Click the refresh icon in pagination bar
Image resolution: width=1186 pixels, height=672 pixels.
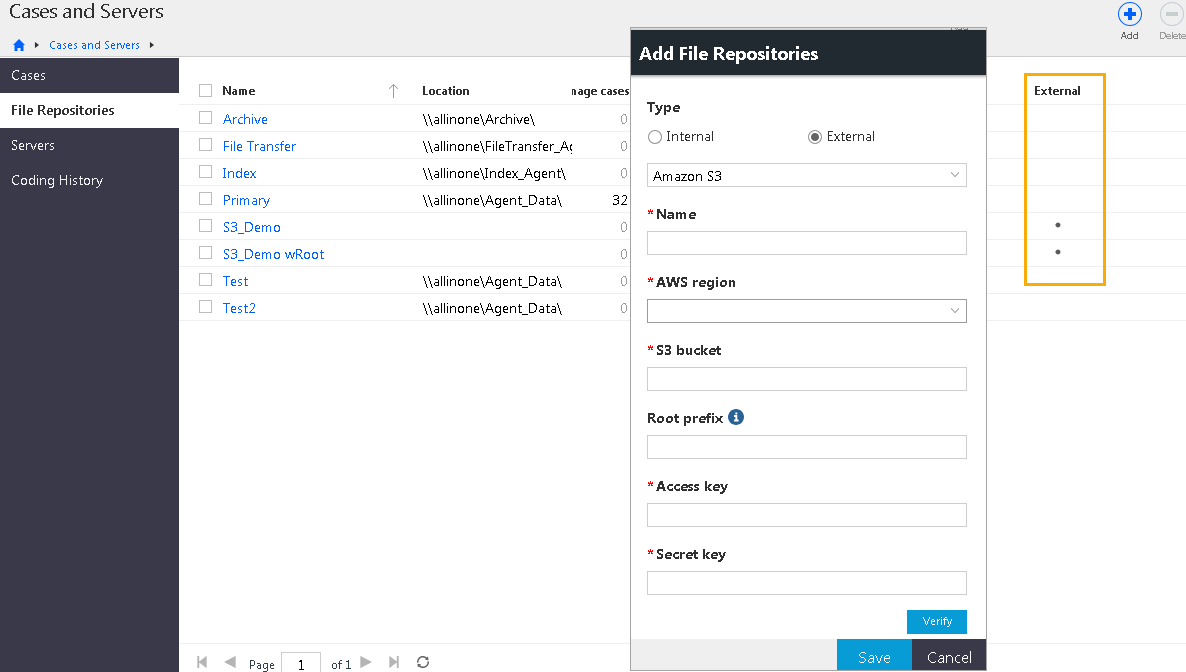[423, 662]
